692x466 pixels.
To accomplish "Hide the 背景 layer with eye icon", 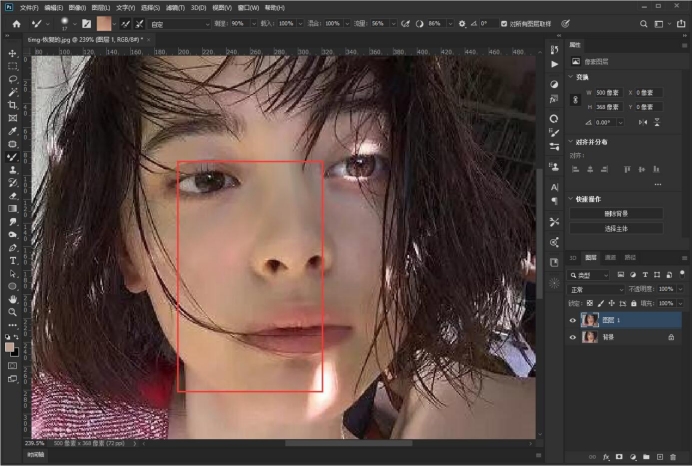I will click(572, 338).
